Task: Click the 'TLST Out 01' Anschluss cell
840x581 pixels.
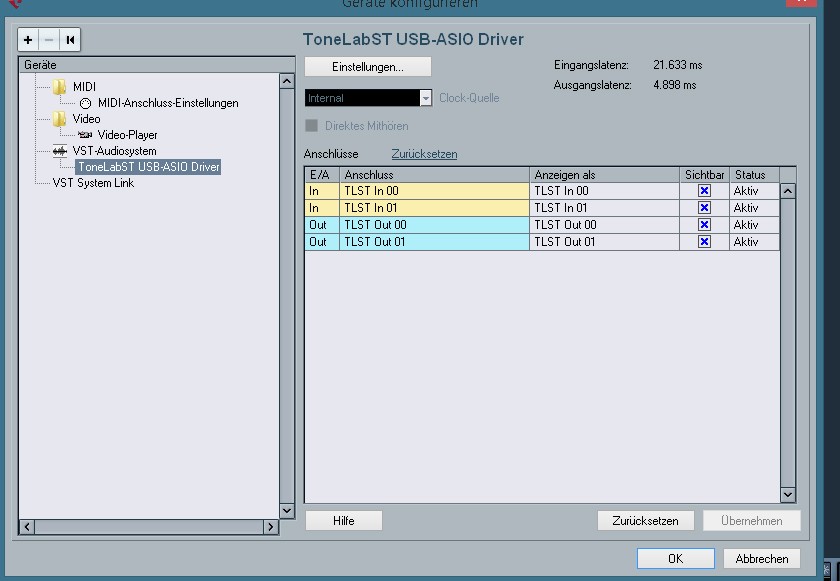Action: click(434, 242)
